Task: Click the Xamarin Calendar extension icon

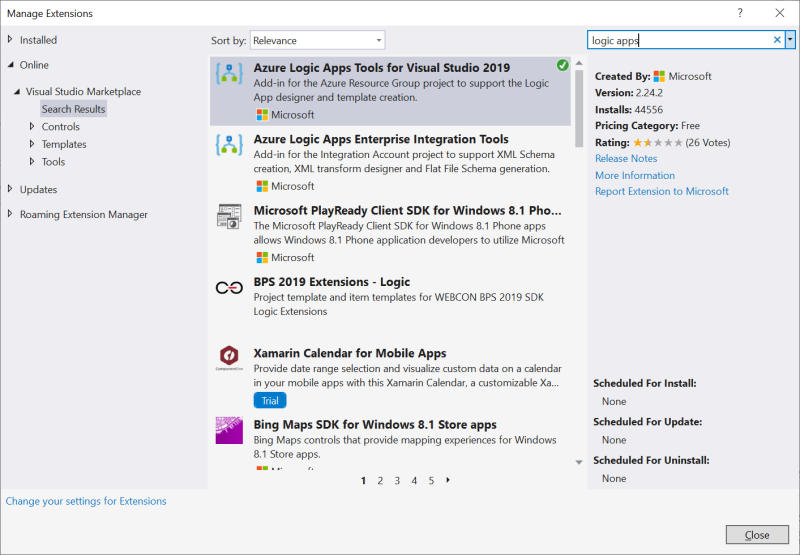Action: tap(229, 358)
